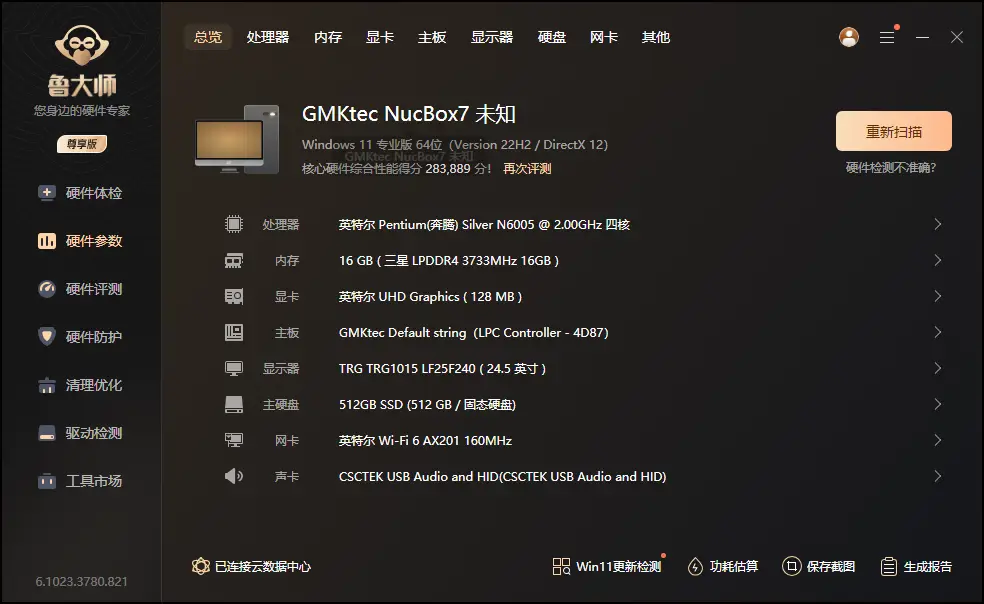Select 硬件参数 in the sidebar
Viewport: 984px width, 604px height.
[80, 241]
